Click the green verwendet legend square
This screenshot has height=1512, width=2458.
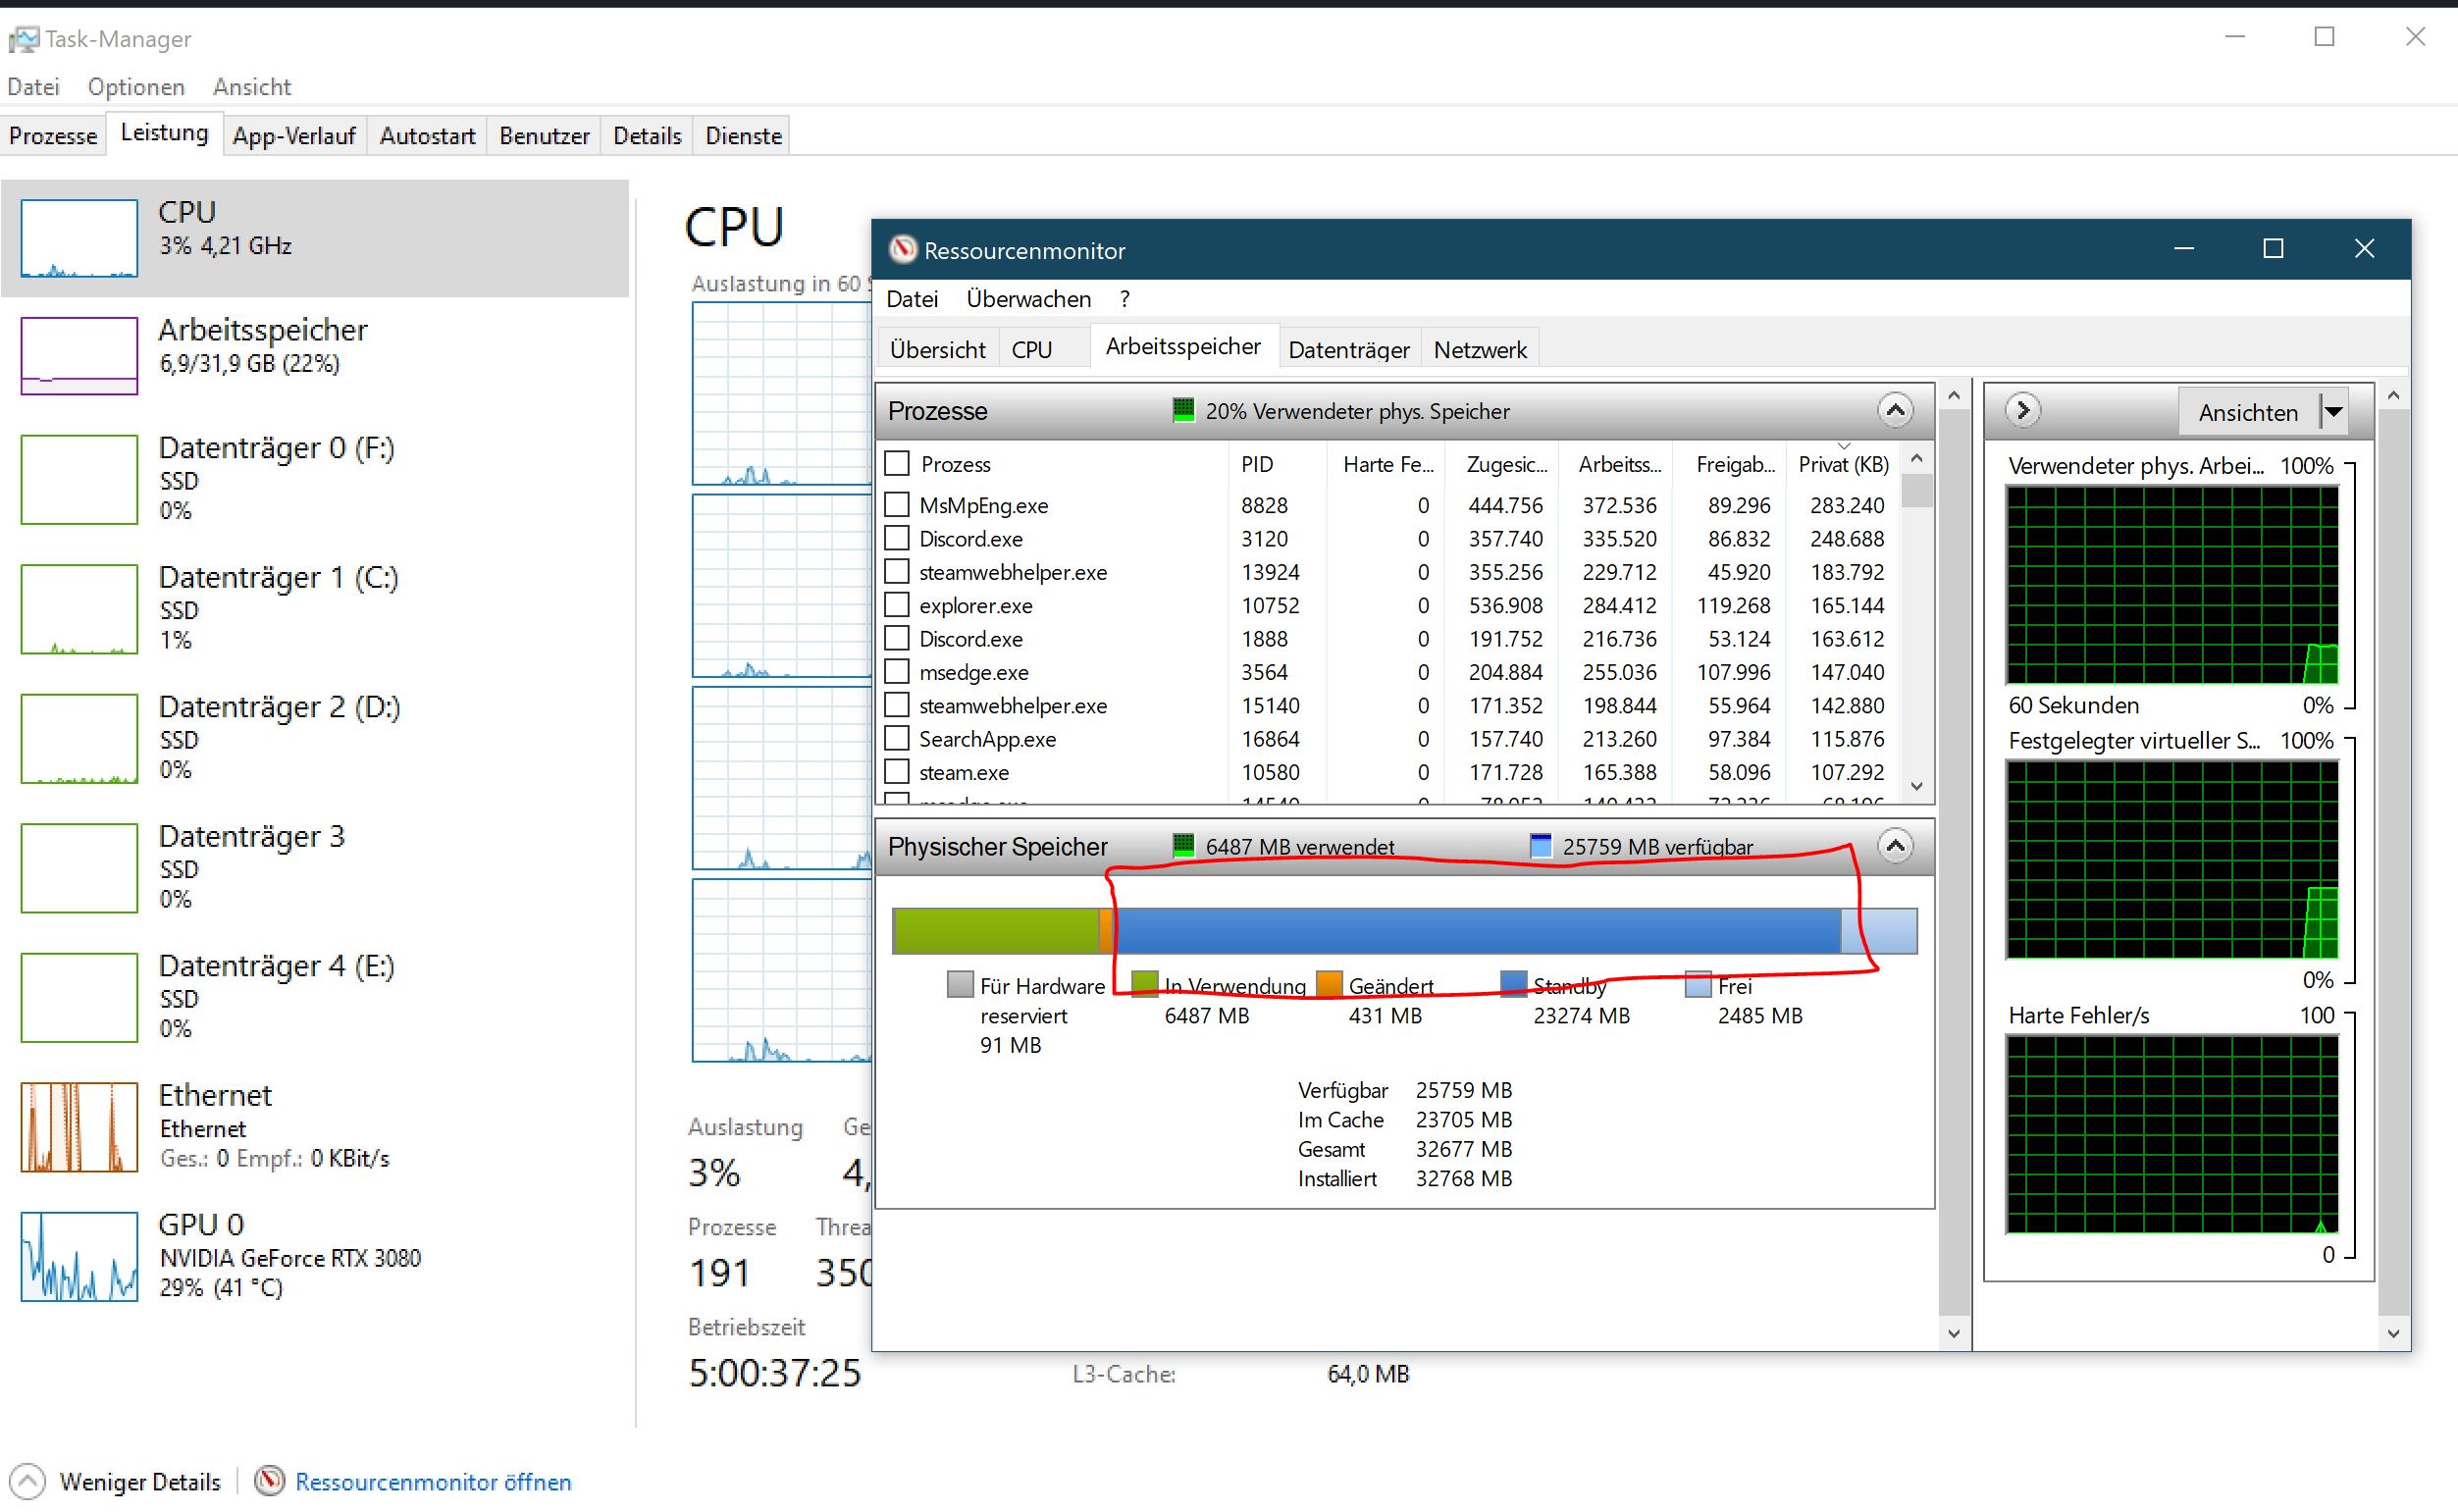tap(1183, 846)
